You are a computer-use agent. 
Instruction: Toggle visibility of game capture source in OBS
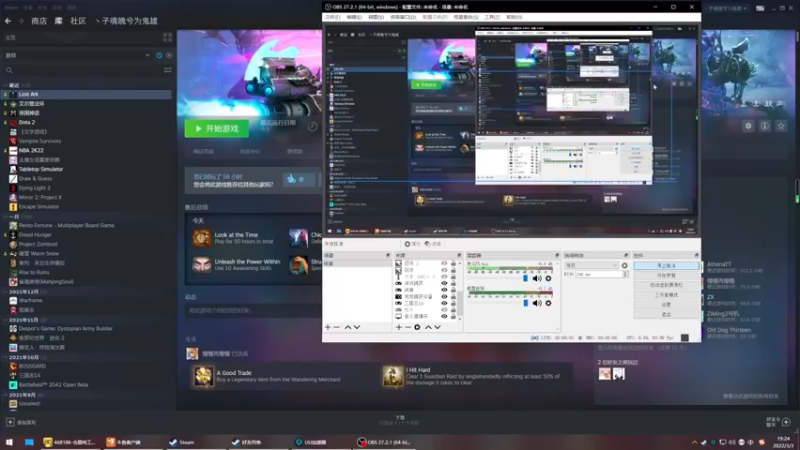(x=444, y=283)
